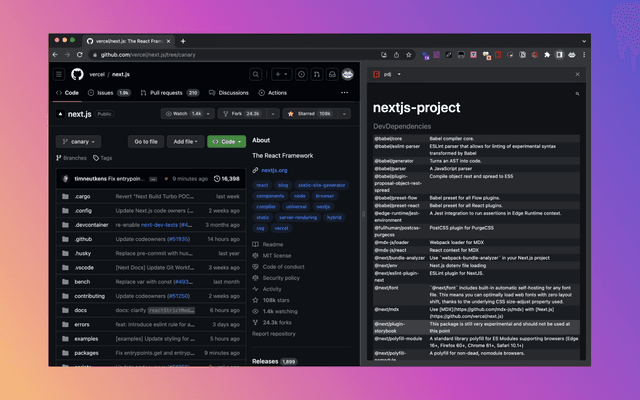Open the green Code dropdown
640x400 pixels.
click(227, 142)
